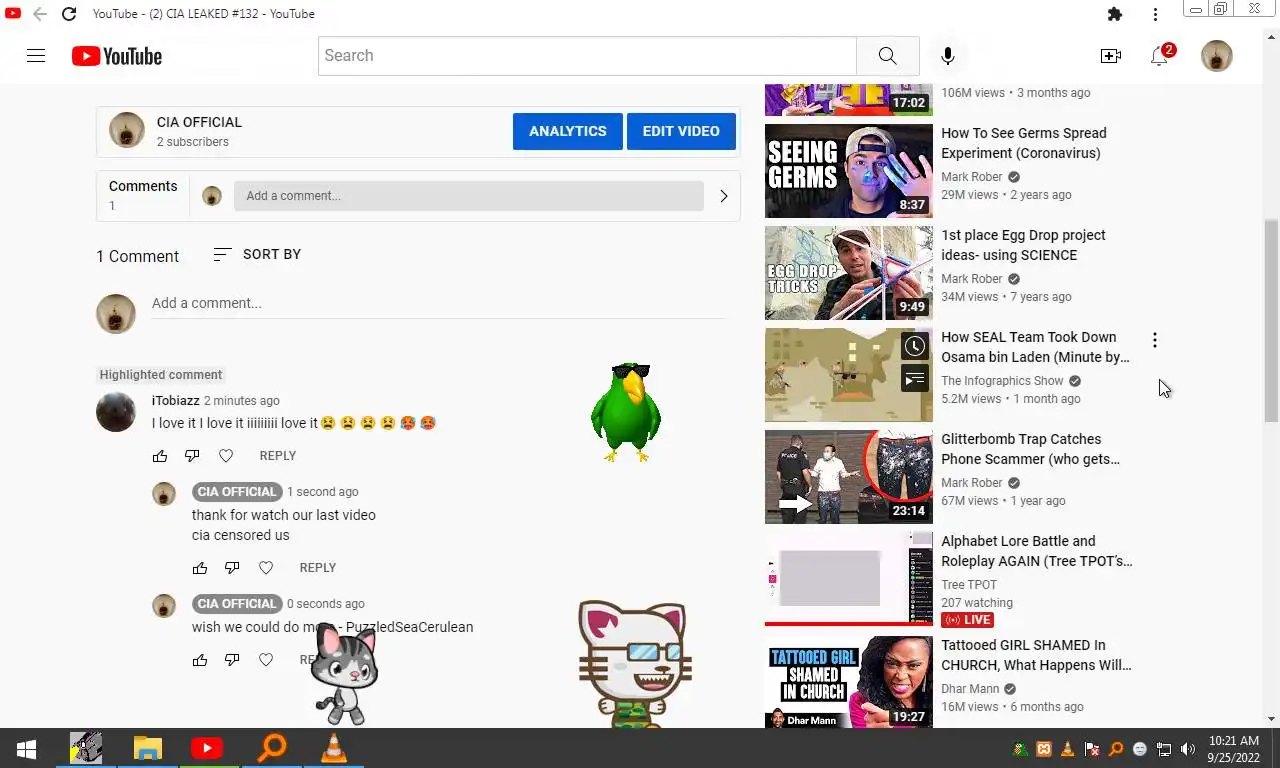Click the '2 minutes ago' comment timestamp
1280x768 pixels.
(x=242, y=401)
